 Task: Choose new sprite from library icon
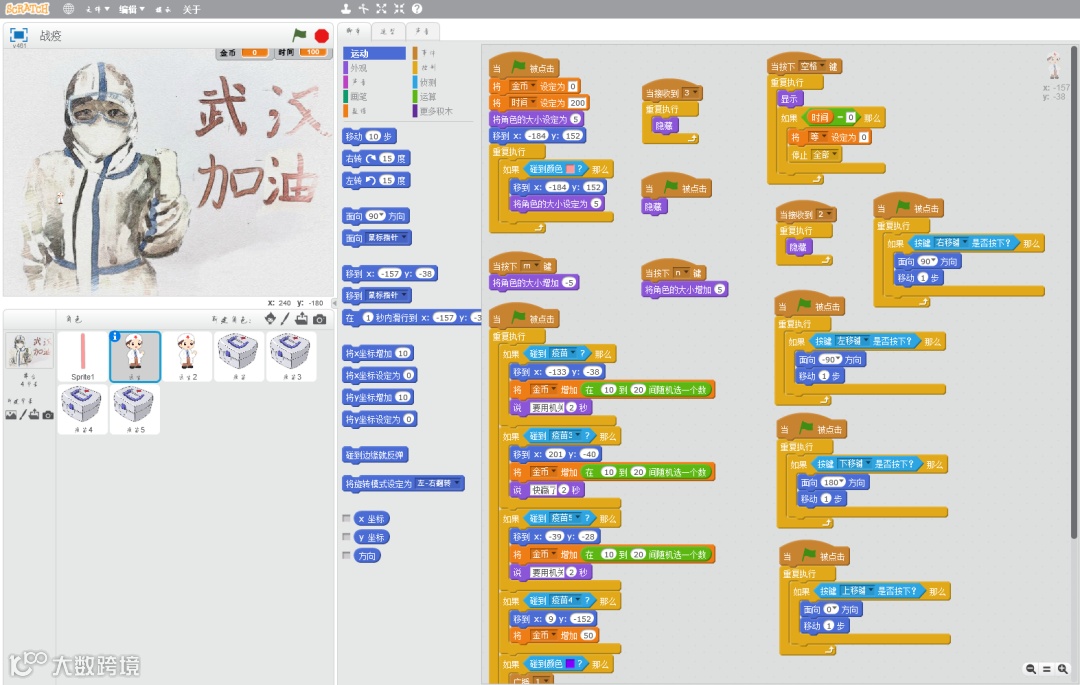coord(270,319)
